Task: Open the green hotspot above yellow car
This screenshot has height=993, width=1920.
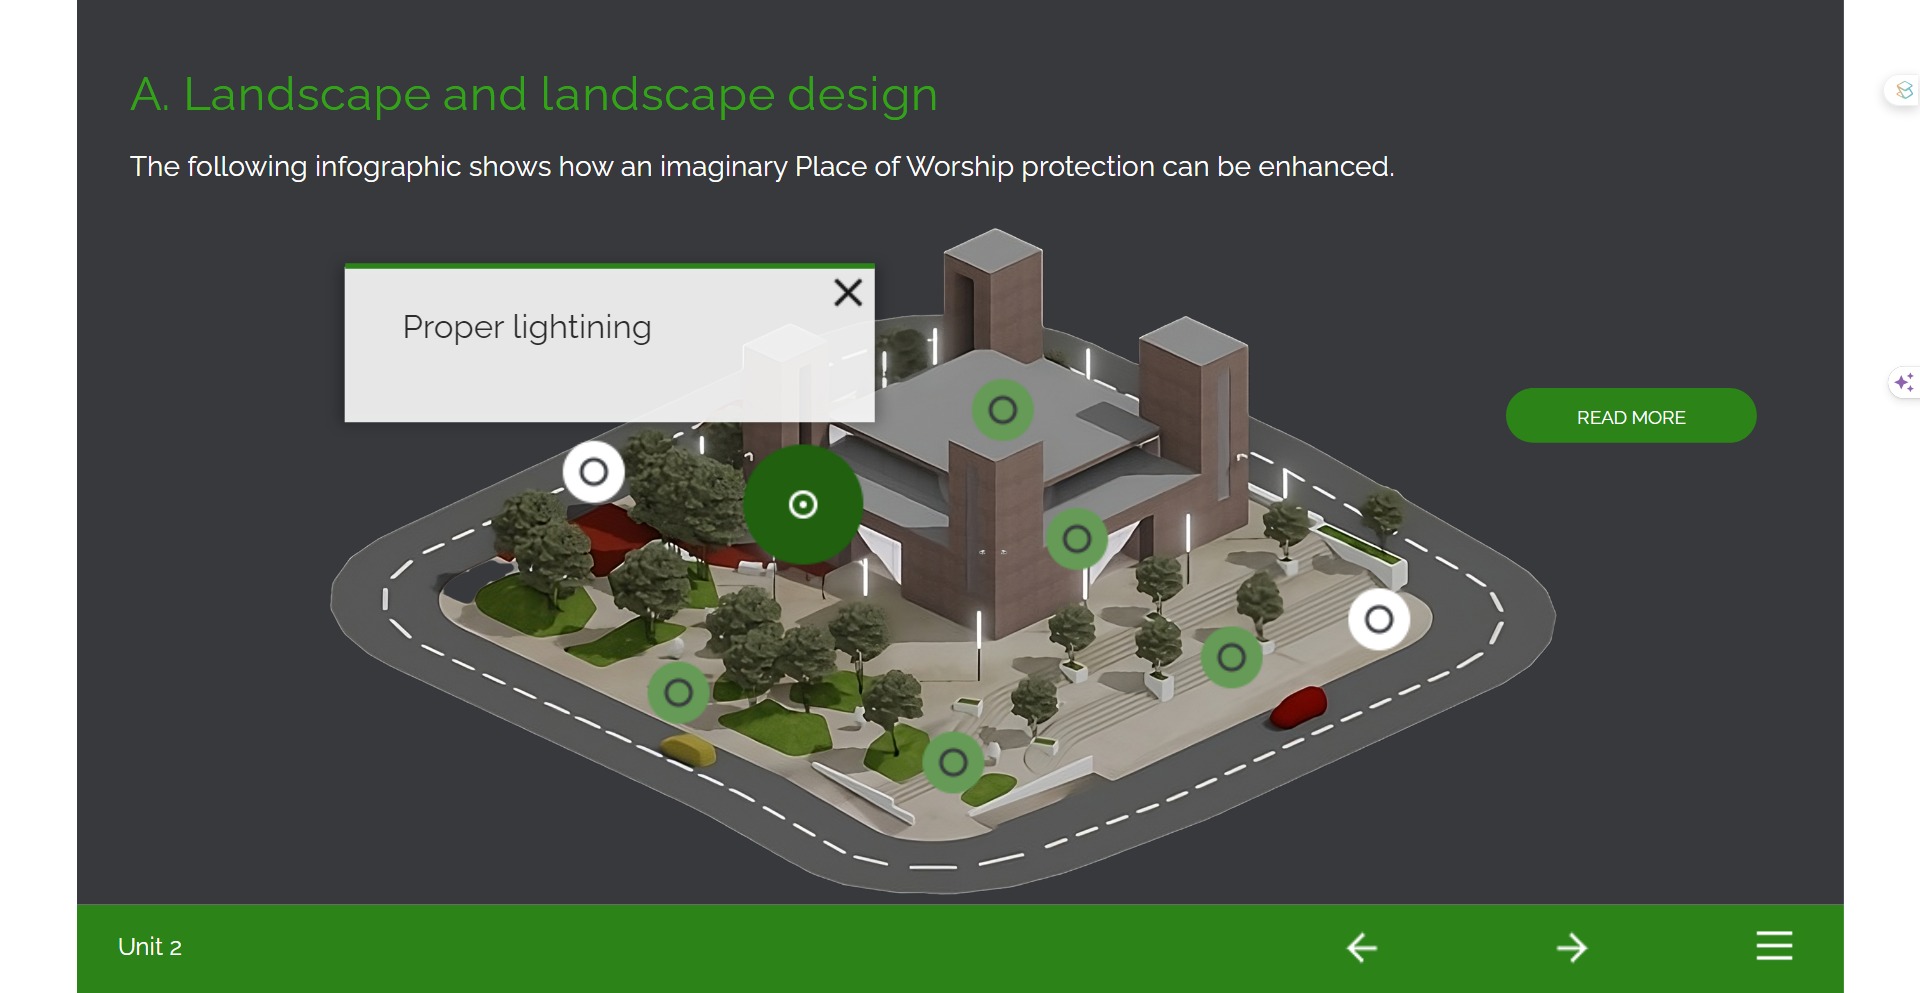Action: [x=679, y=692]
